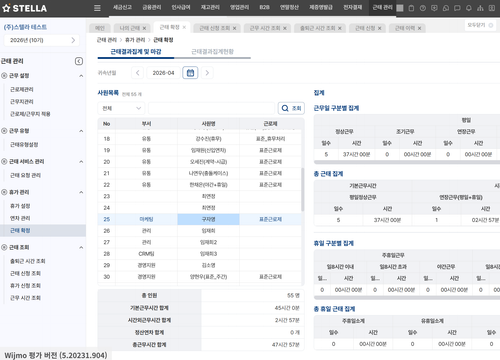Open the 전체 filter dropdown
500x360 pixels.
121,108
